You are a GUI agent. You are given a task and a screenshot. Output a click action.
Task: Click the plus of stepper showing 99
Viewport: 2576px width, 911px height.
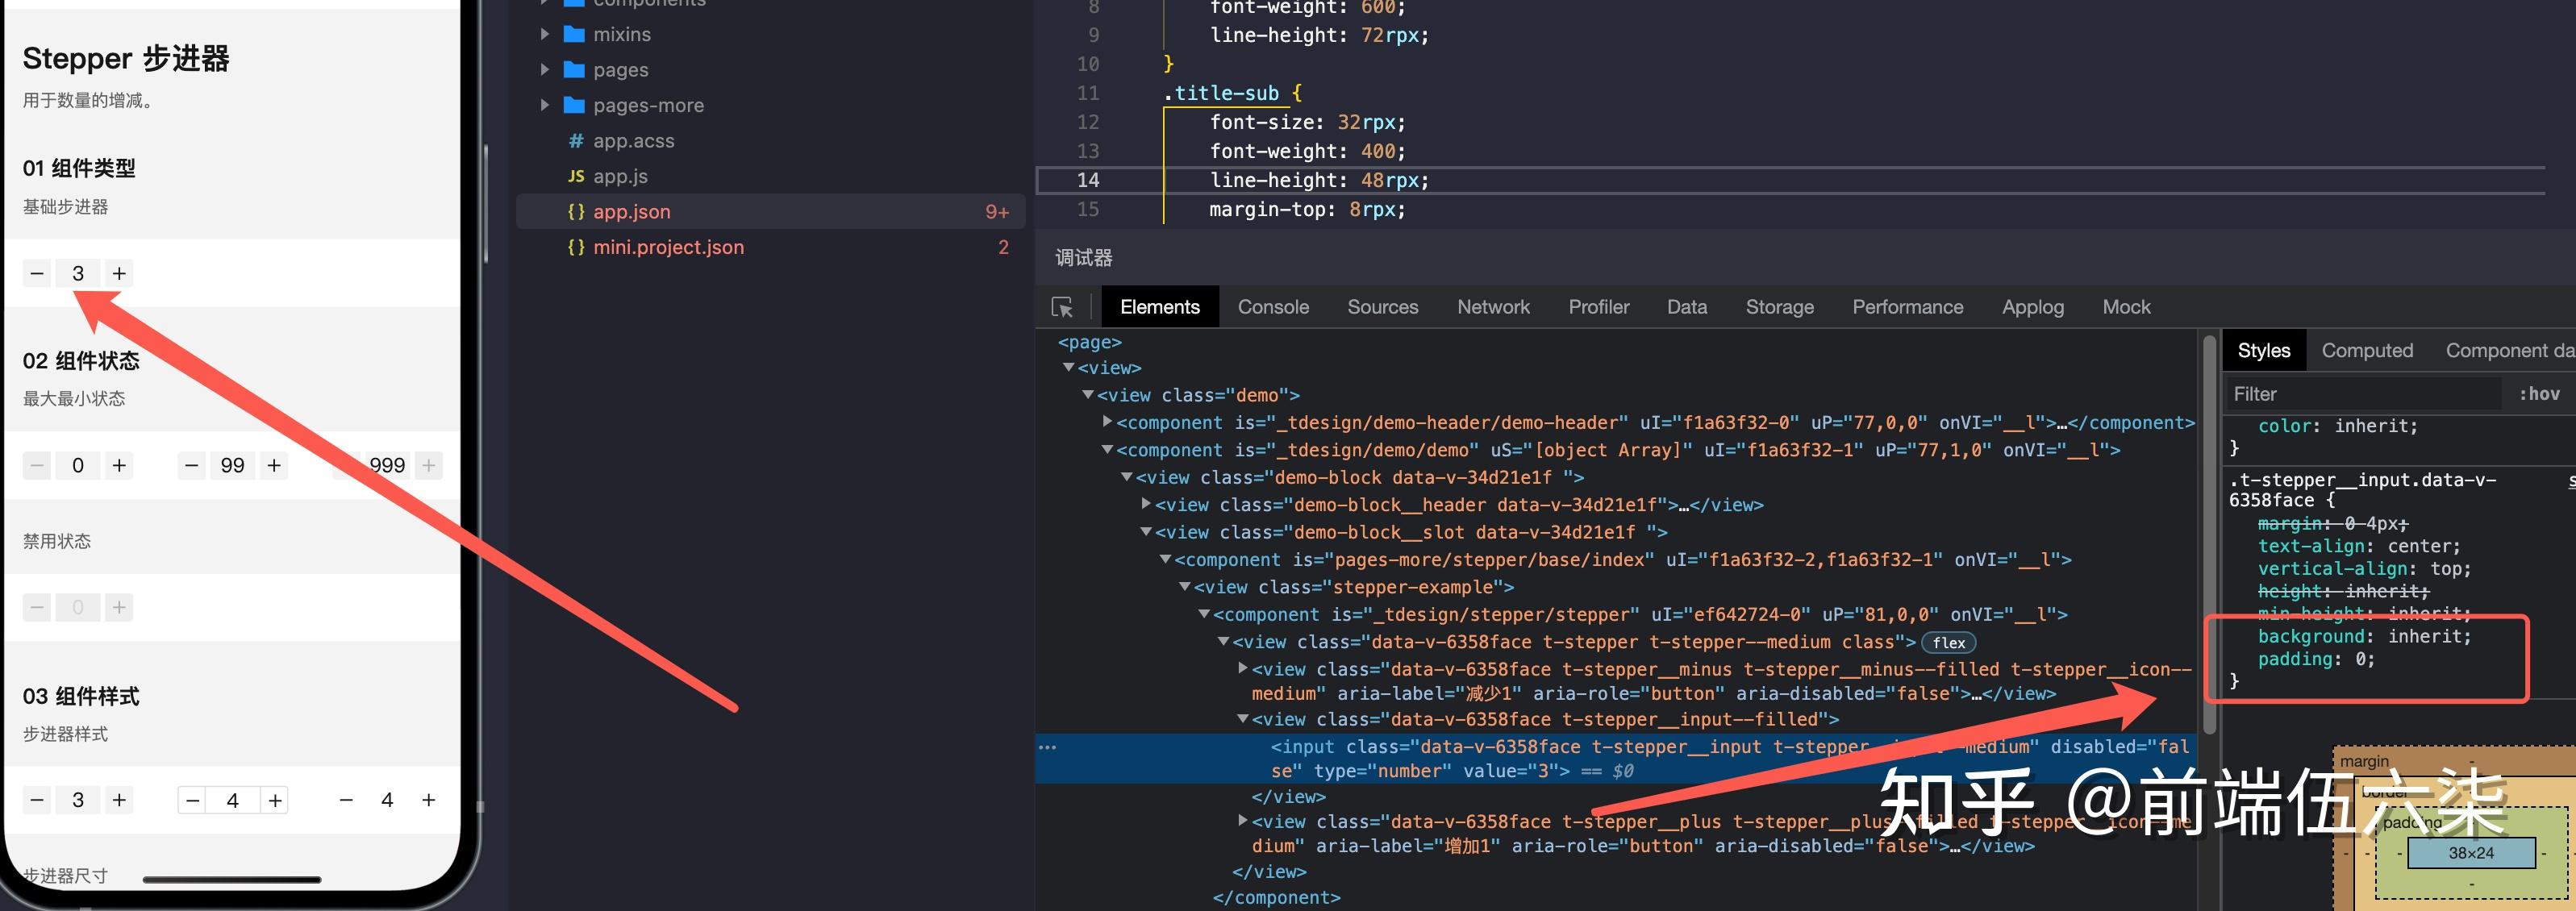tap(274, 465)
